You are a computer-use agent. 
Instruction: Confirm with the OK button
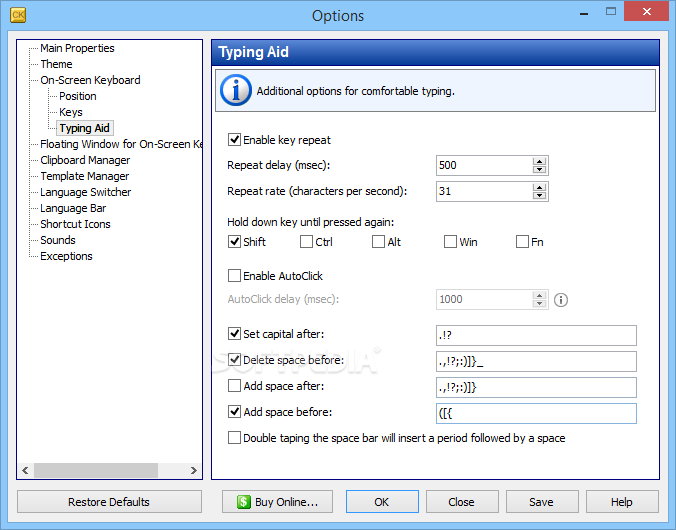click(382, 502)
